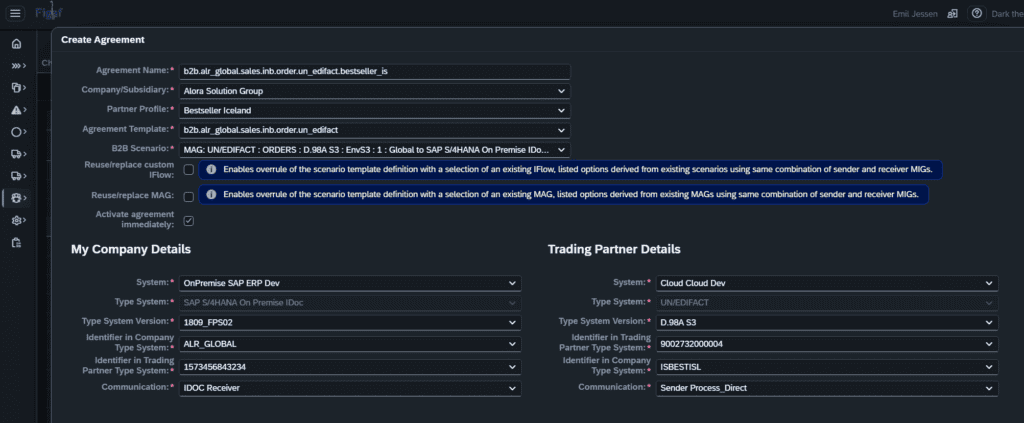Open the 9002732000004 identifier dropdown
1024x423 pixels.
827,344
